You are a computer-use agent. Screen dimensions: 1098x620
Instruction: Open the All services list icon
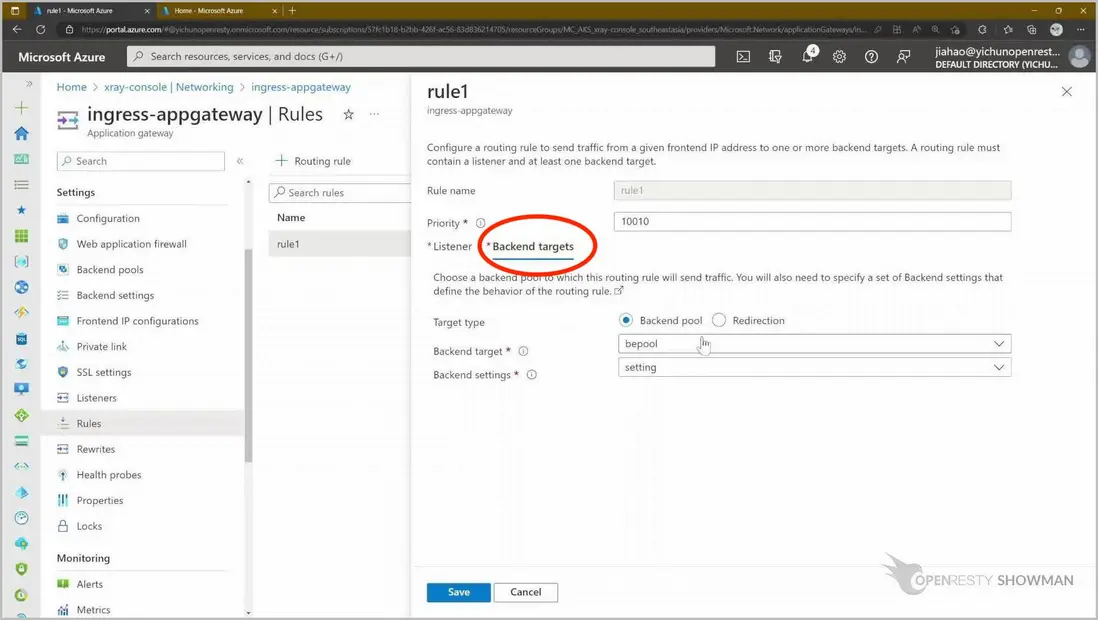coord(22,185)
